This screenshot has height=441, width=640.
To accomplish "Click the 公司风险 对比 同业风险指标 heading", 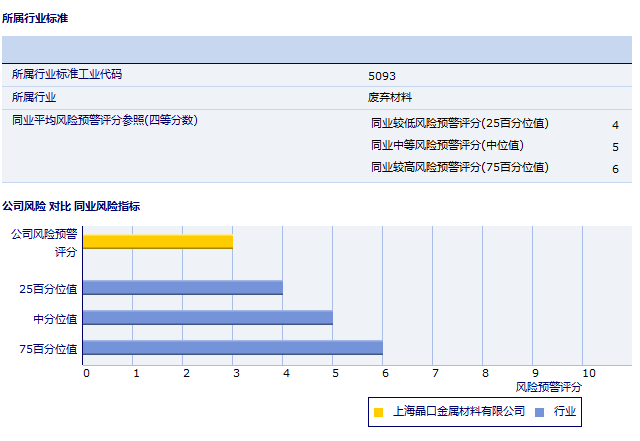I will (71, 206).
